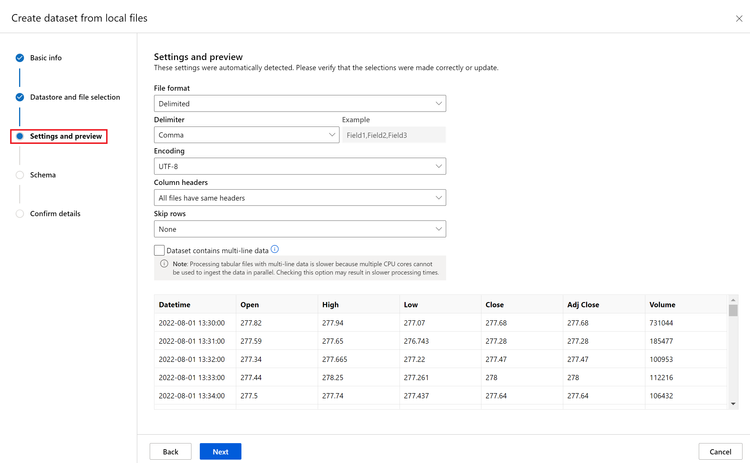Click the Confirm details step circle icon
Viewport: 750px width, 463px height.
[x=20, y=214]
